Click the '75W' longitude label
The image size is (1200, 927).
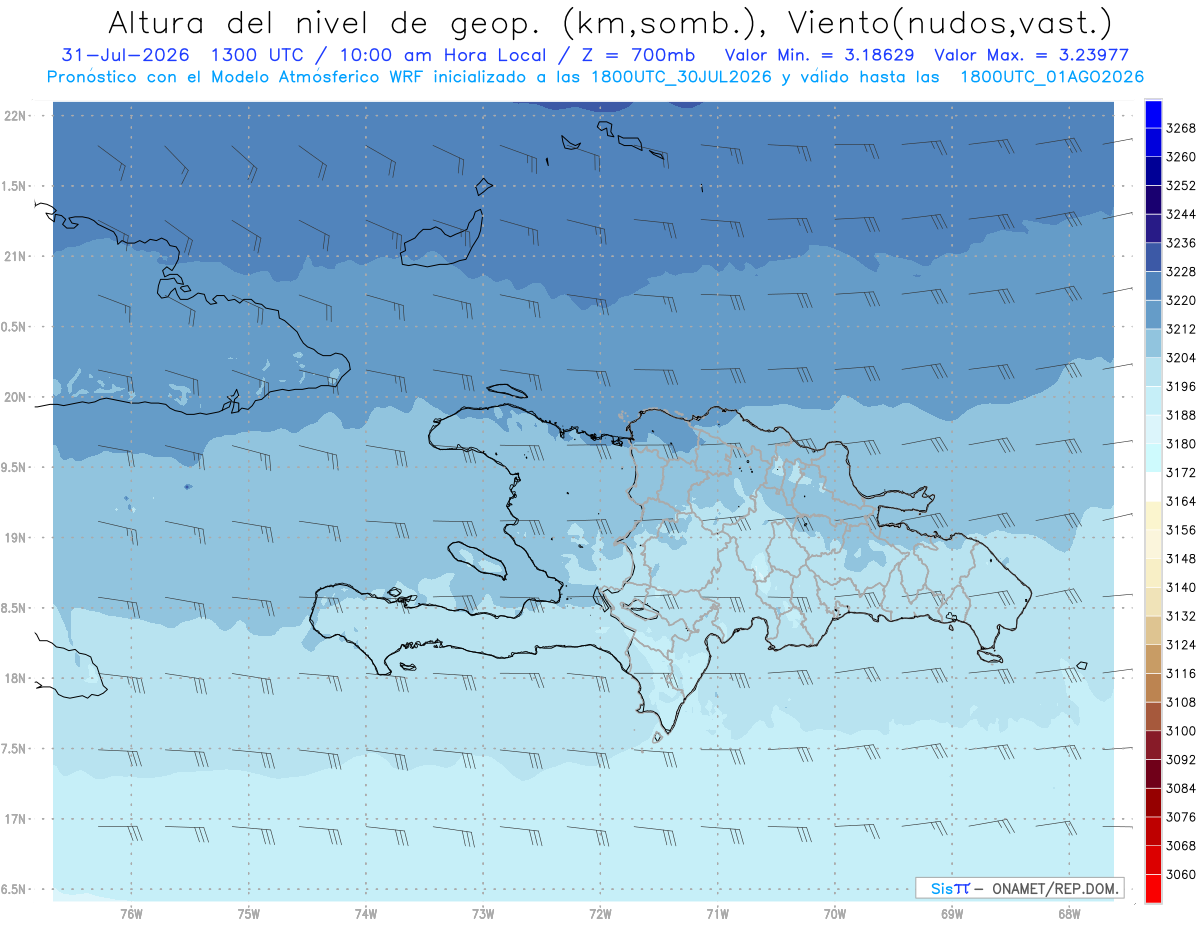249,913
